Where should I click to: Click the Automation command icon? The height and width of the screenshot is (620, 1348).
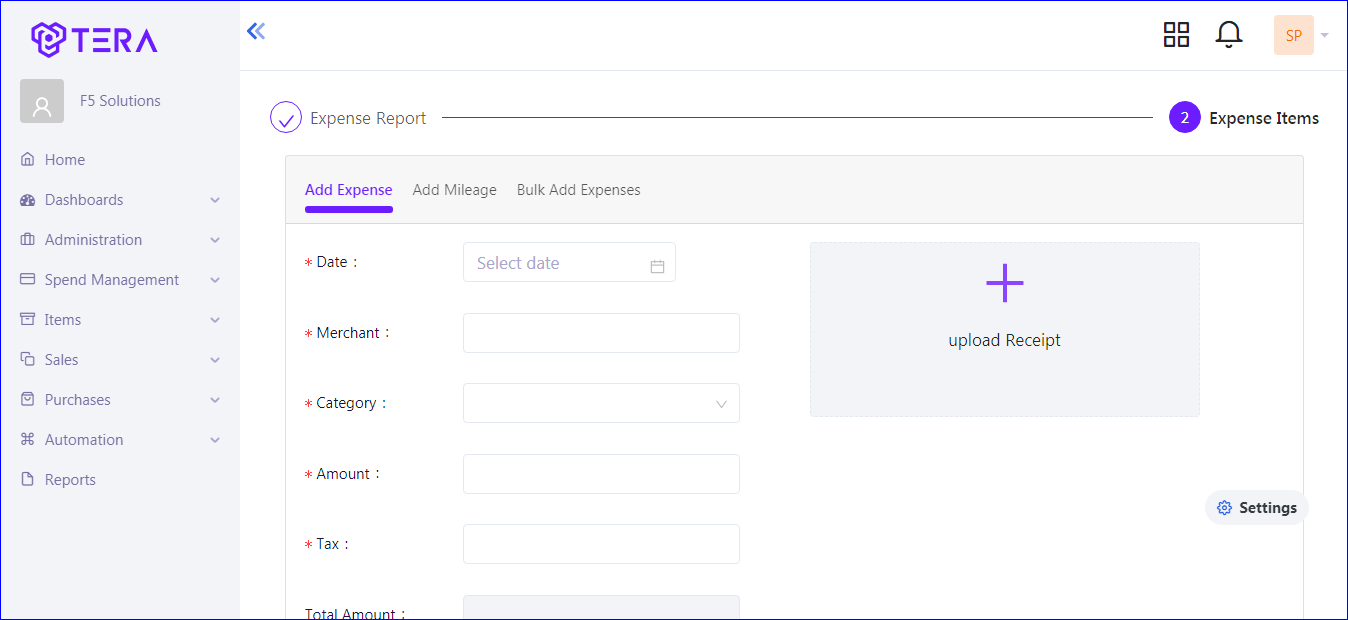click(x=27, y=440)
